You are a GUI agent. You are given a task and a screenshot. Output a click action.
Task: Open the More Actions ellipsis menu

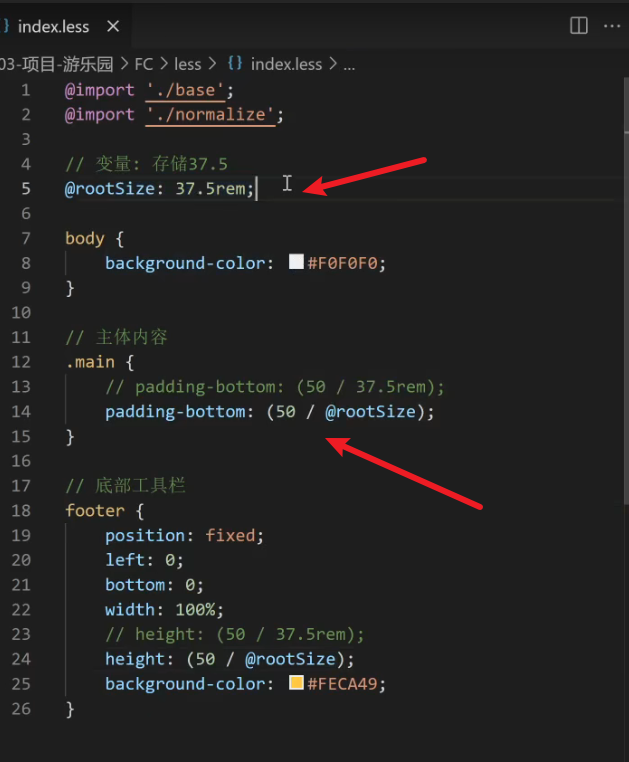coord(611,26)
